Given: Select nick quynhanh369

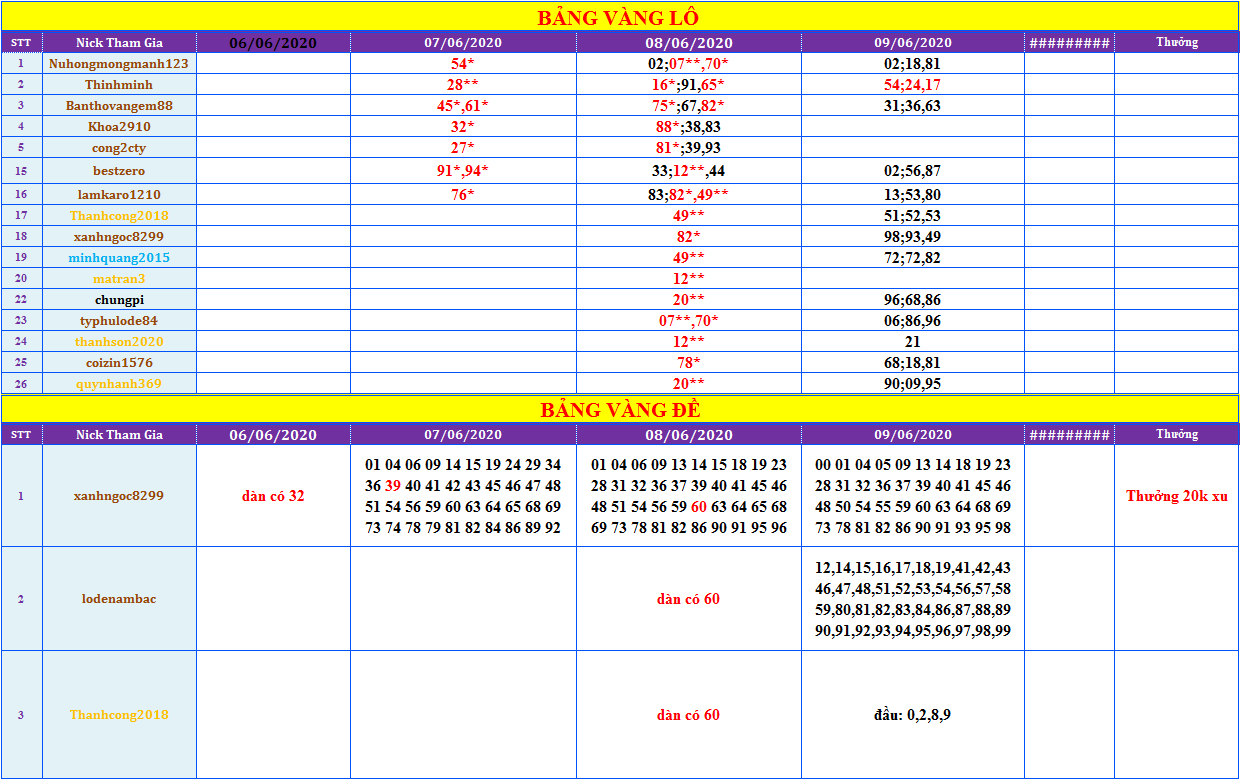Looking at the screenshot, I should pos(119,383).
